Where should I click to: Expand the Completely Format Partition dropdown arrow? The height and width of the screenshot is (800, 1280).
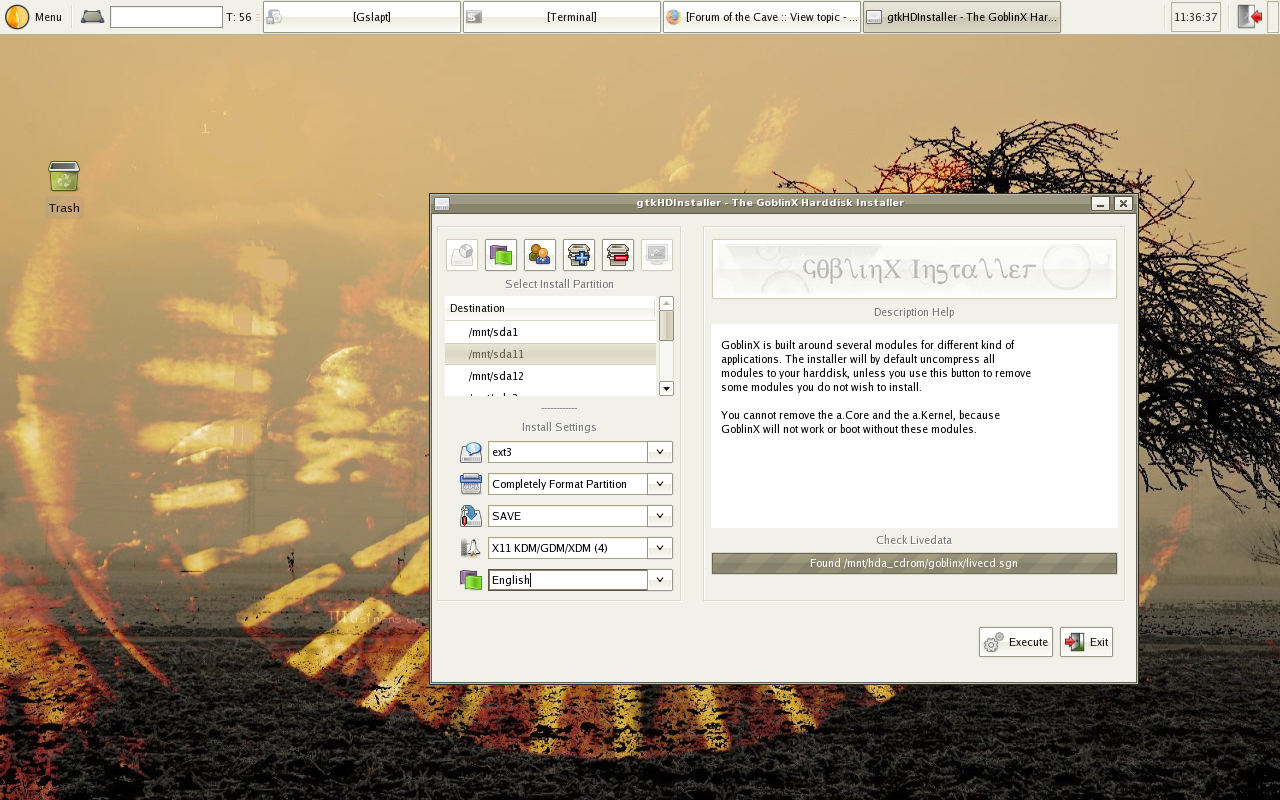click(660, 484)
